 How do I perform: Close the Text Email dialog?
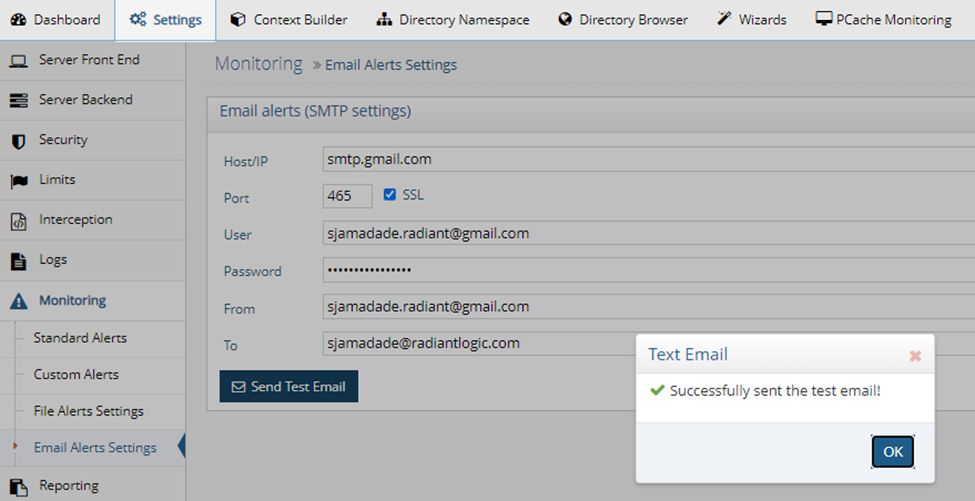[x=915, y=356]
